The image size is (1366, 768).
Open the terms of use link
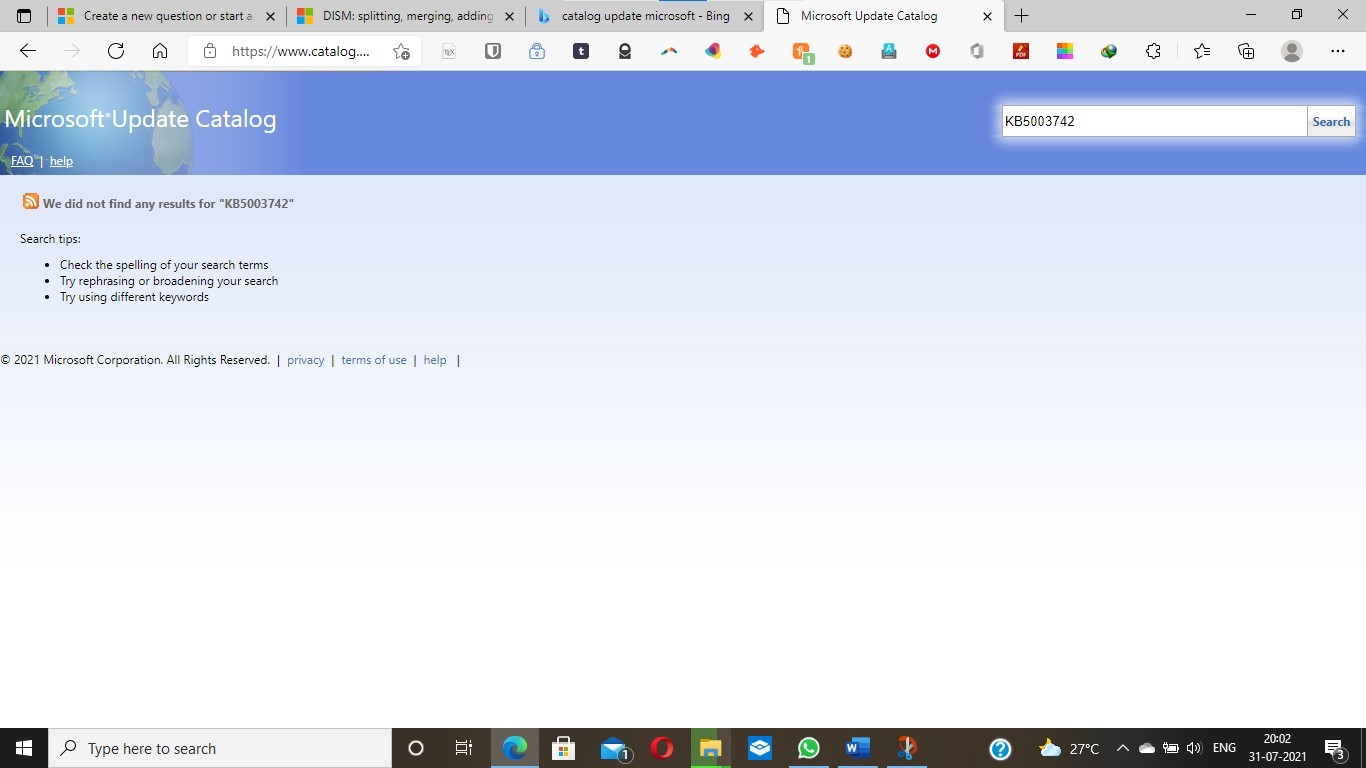click(374, 360)
